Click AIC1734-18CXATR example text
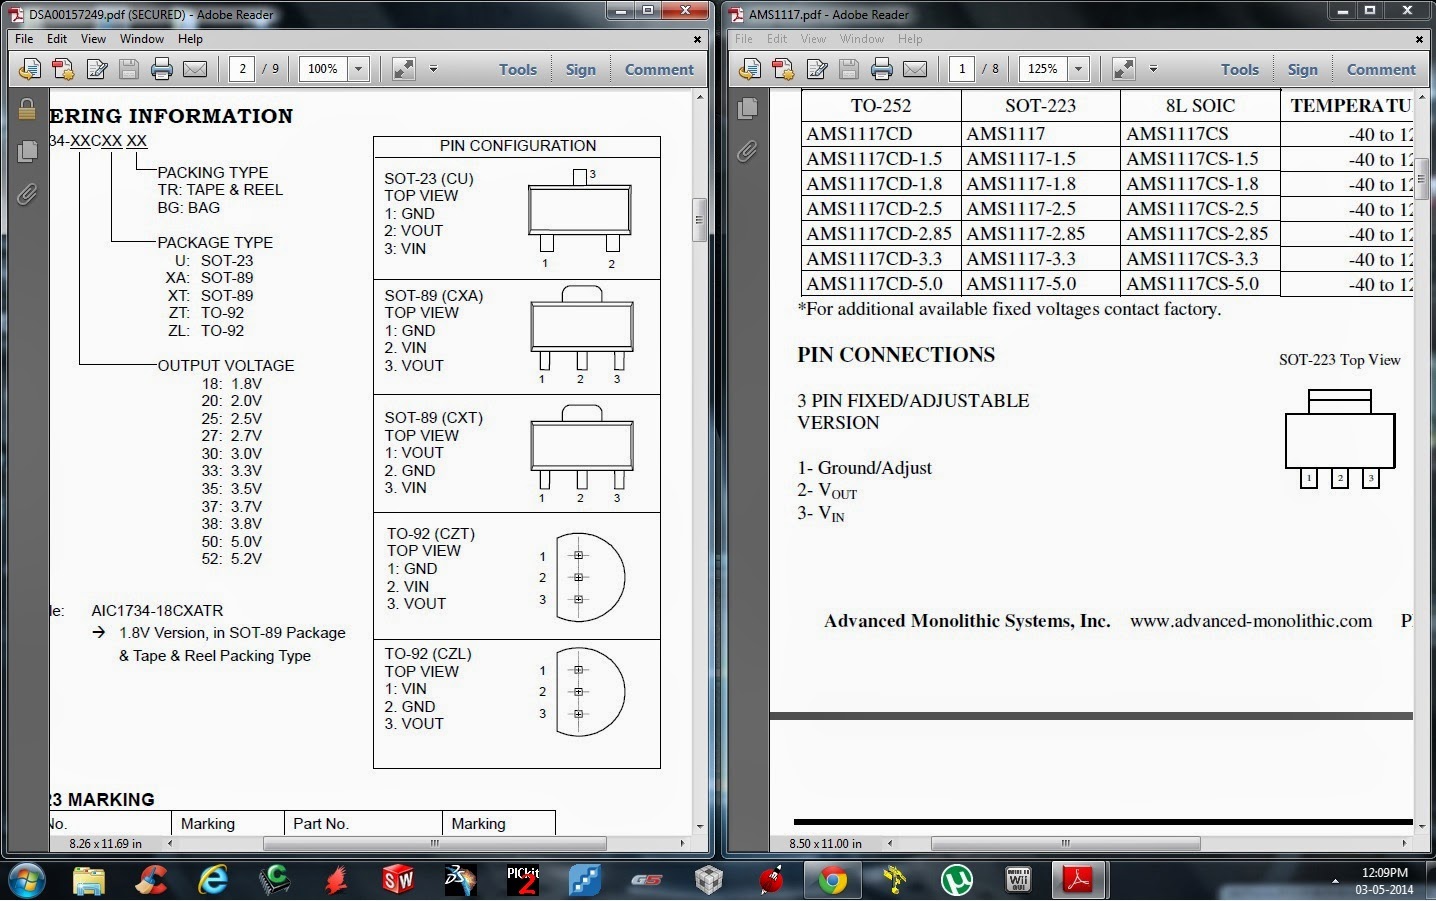The image size is (1436, 901). click(157, 610)
